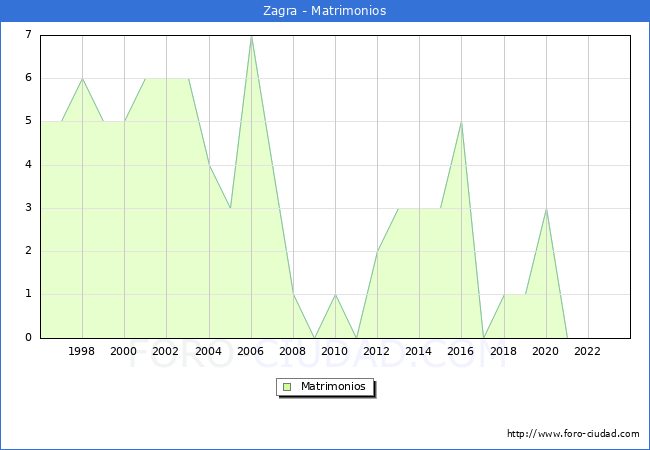Image resolution: width=650 pixels, height=450 pixels.
Task: Click the 2016 peak data point at 5
Action: tap(461, 122)
